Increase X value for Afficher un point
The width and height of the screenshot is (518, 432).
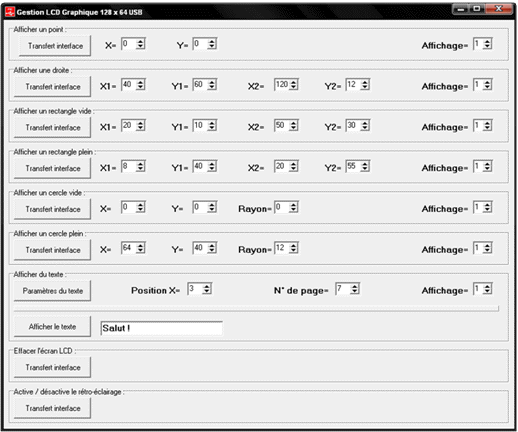tap(141, 41)
